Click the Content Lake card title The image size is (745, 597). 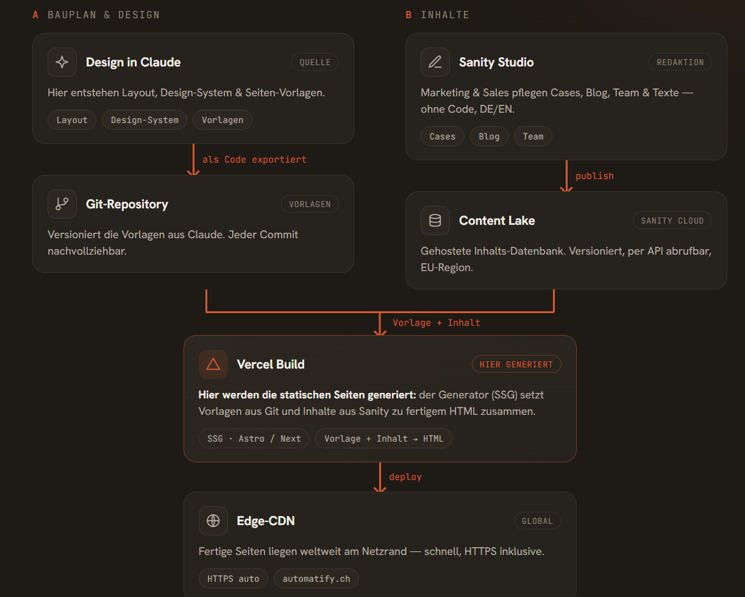[x=497, y=220]
